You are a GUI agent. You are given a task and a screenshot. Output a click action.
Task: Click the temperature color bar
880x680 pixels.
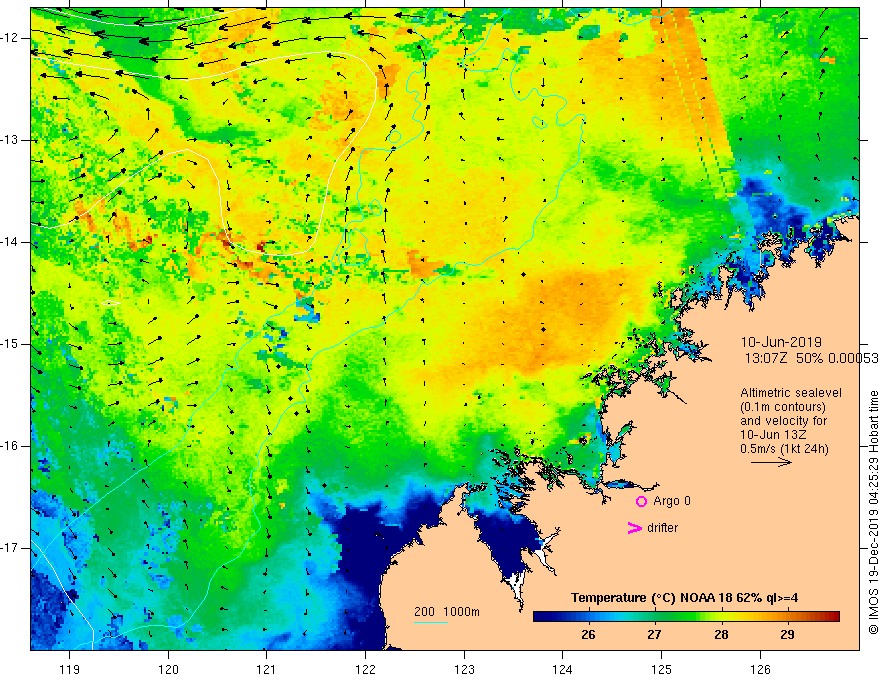pos(686,617)
